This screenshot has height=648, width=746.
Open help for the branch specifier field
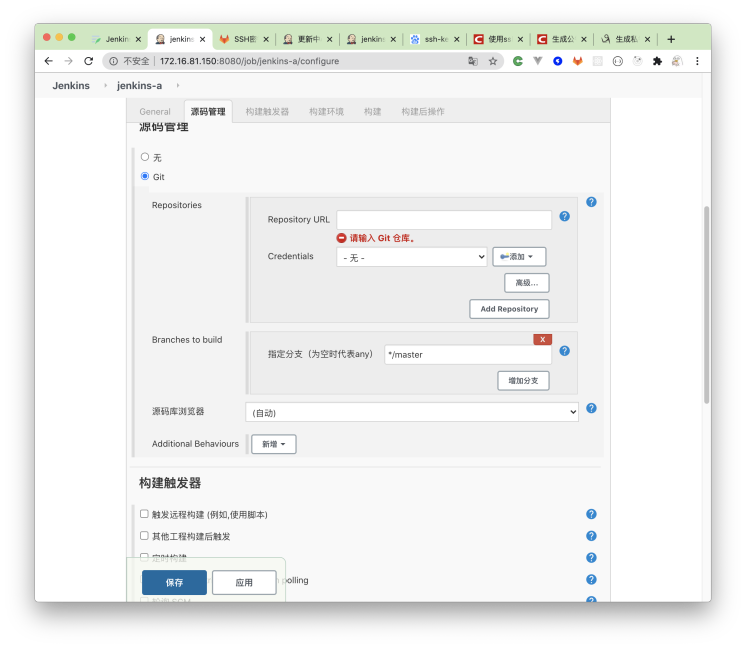[564, 351]
